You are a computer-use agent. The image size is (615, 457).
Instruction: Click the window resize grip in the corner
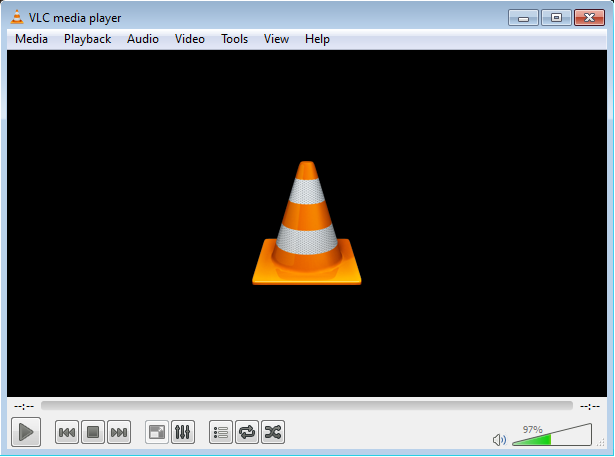point(601,442)
